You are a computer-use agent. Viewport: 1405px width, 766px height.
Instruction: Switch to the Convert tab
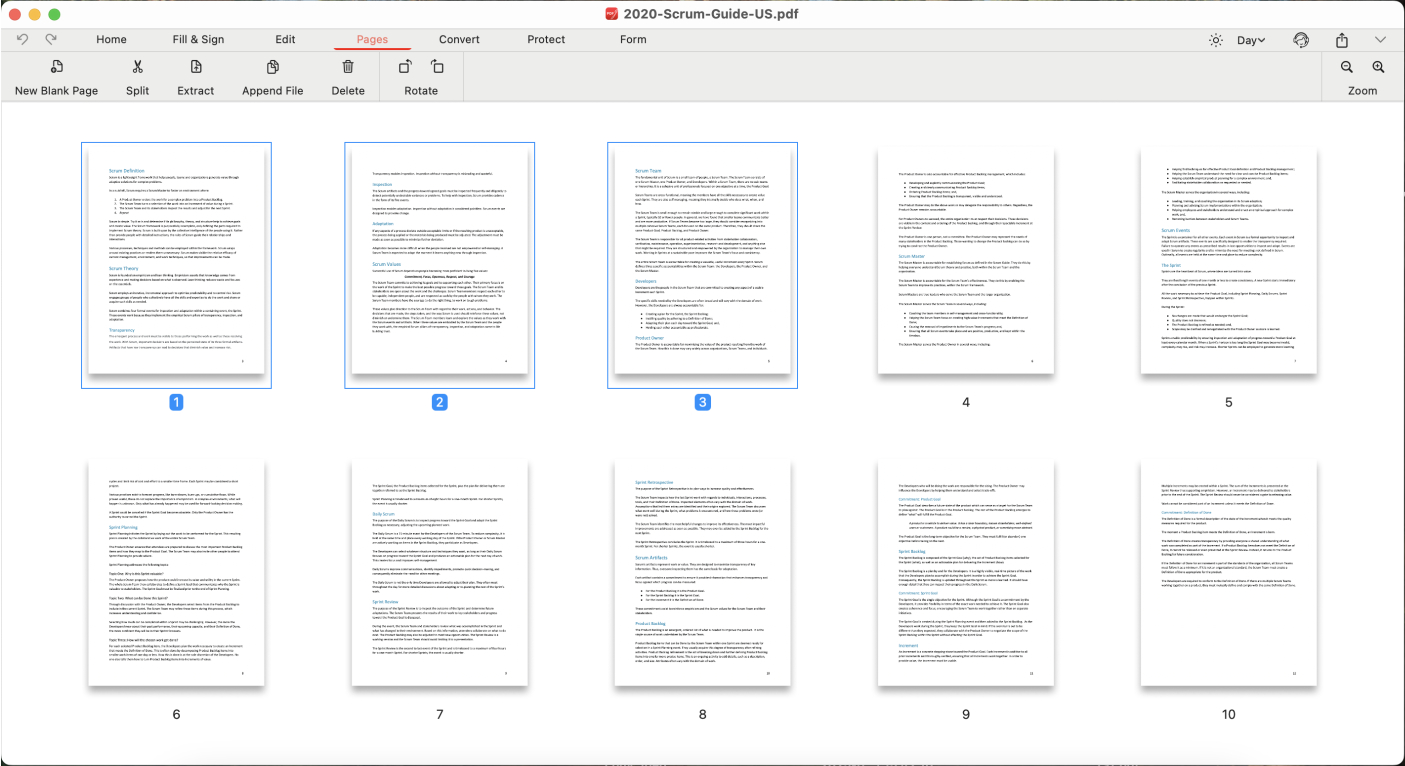(459, 39)
